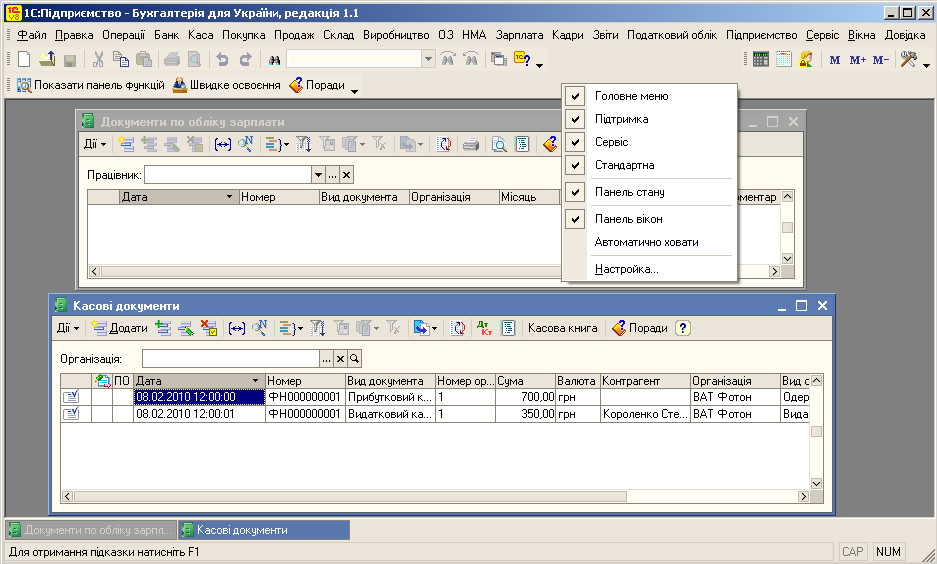This screenshot has height=564, width=937.
Task: Open the Дії dropdown in Касові документи
Action: pyautogui.click(x=68, y=328)
